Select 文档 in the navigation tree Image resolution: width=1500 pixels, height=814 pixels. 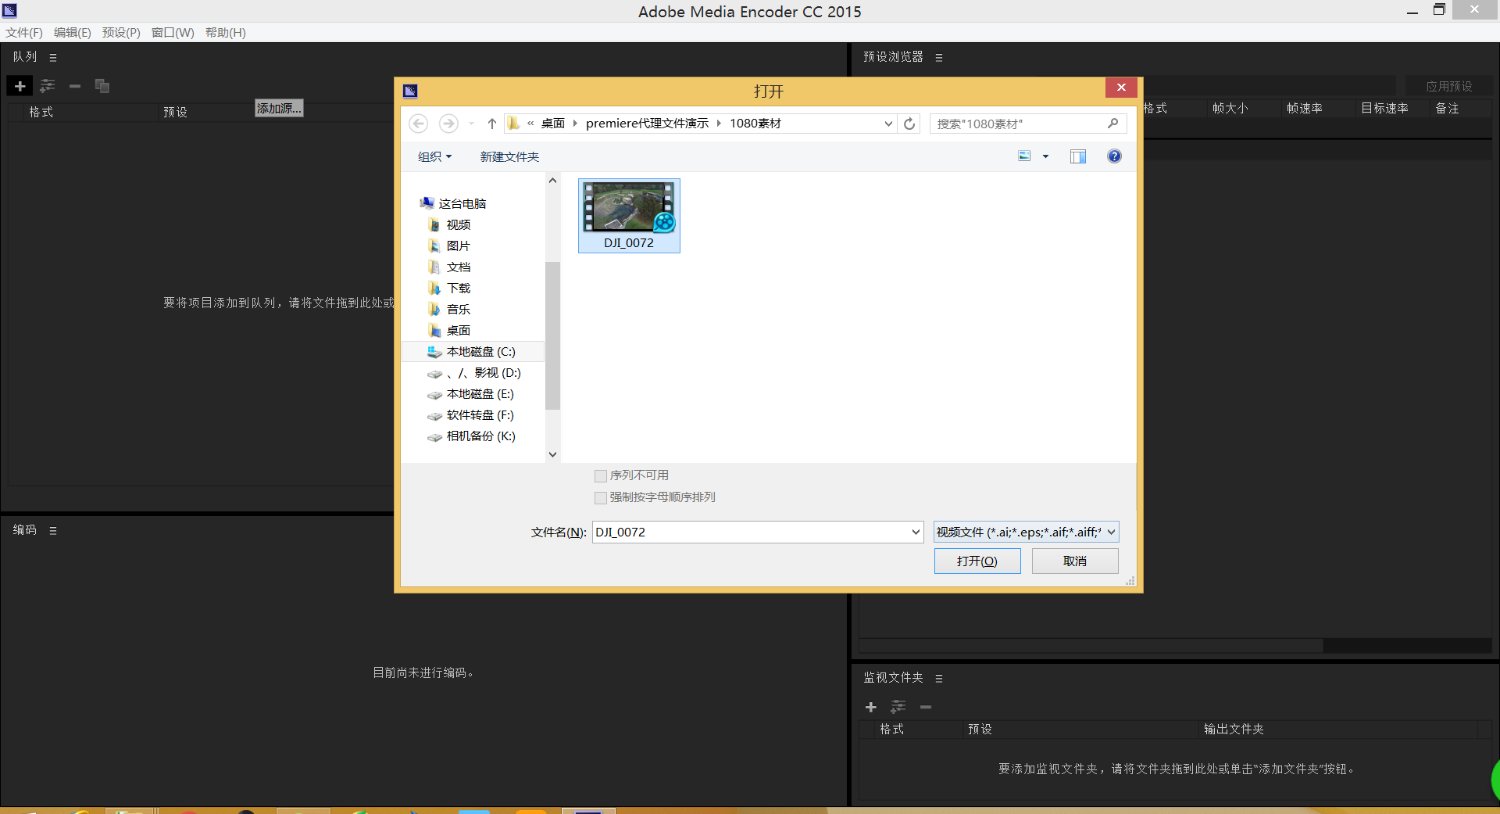click(458, 267)
